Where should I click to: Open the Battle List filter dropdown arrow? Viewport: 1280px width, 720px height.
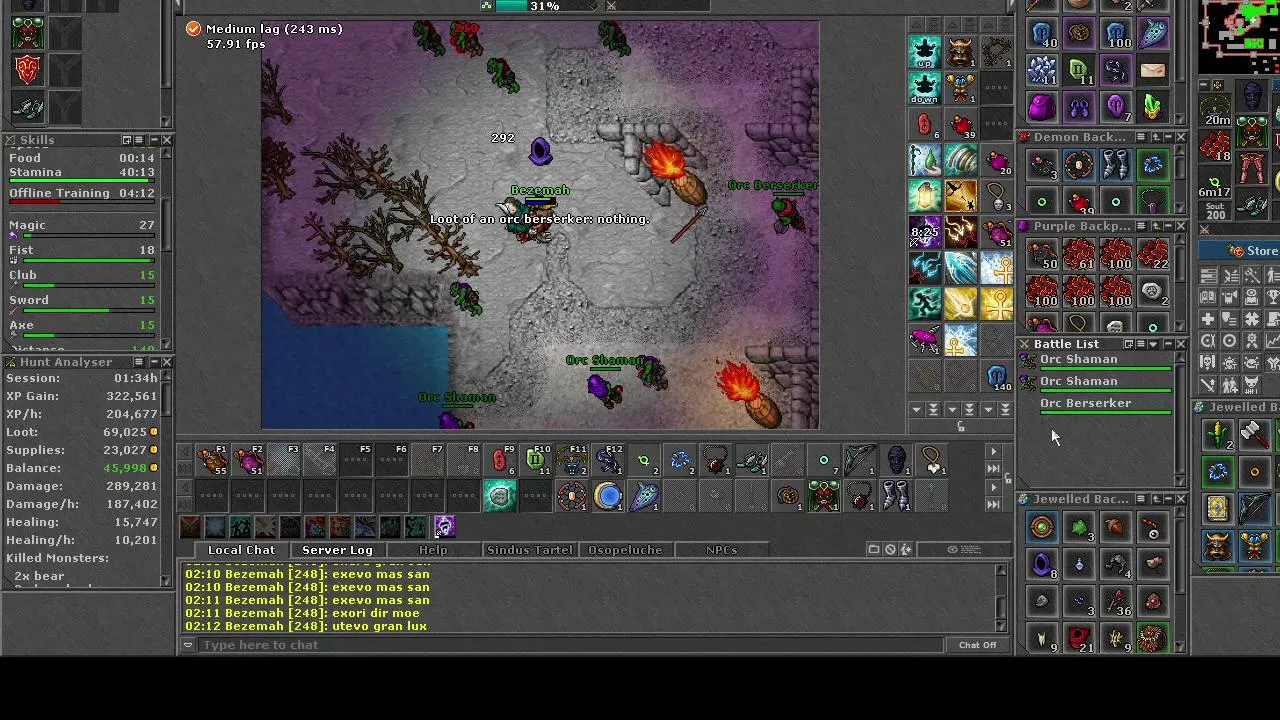pos(1153,344)
